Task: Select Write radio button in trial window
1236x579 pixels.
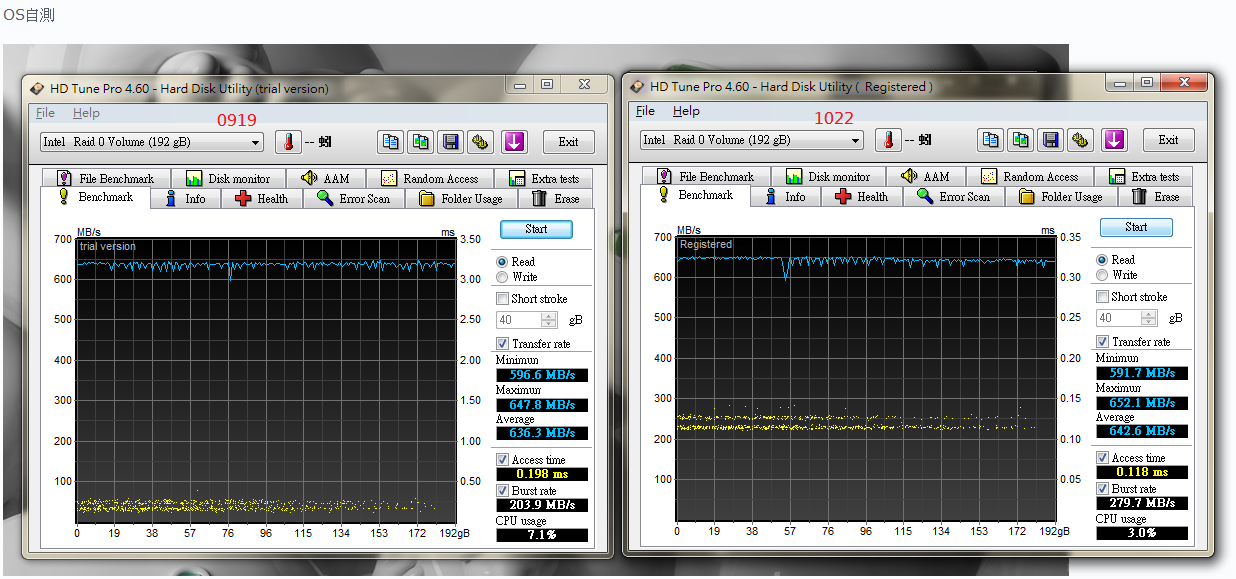Action: pyautogui.click(x=502, y=277)
